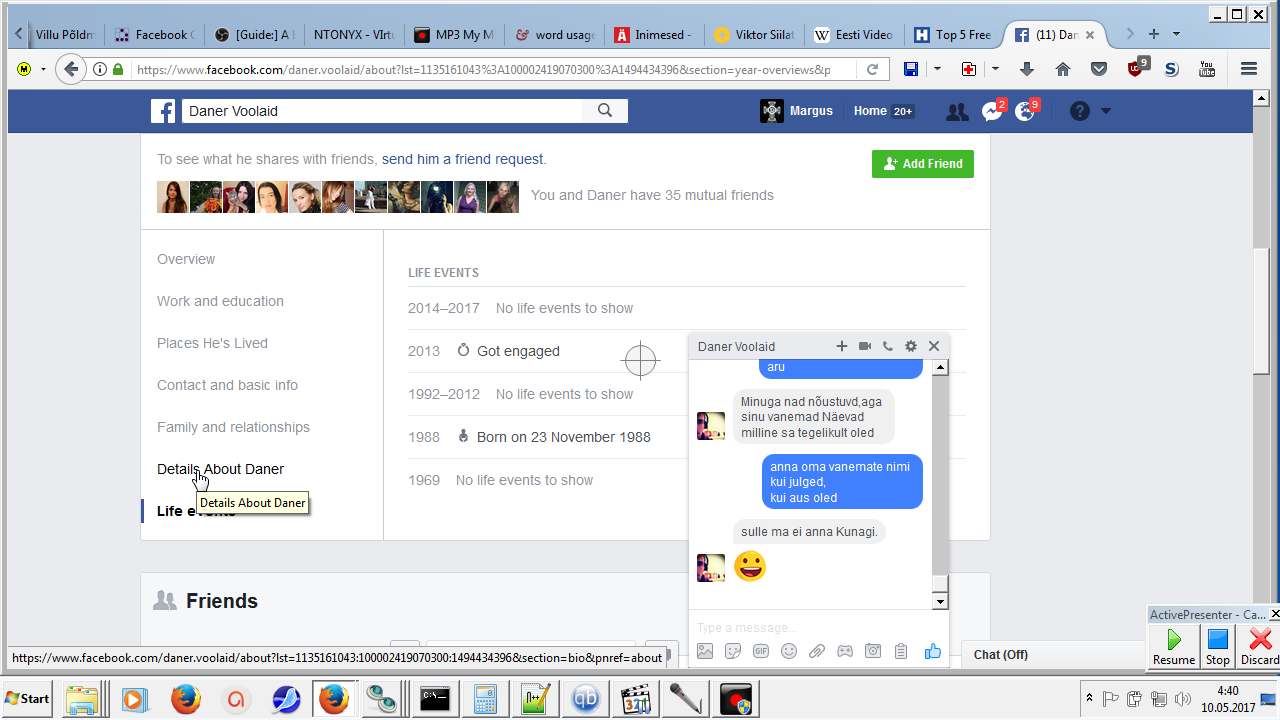Show hidden system tray icons arrow
1280x720 pixels.
click(1089, 697)
